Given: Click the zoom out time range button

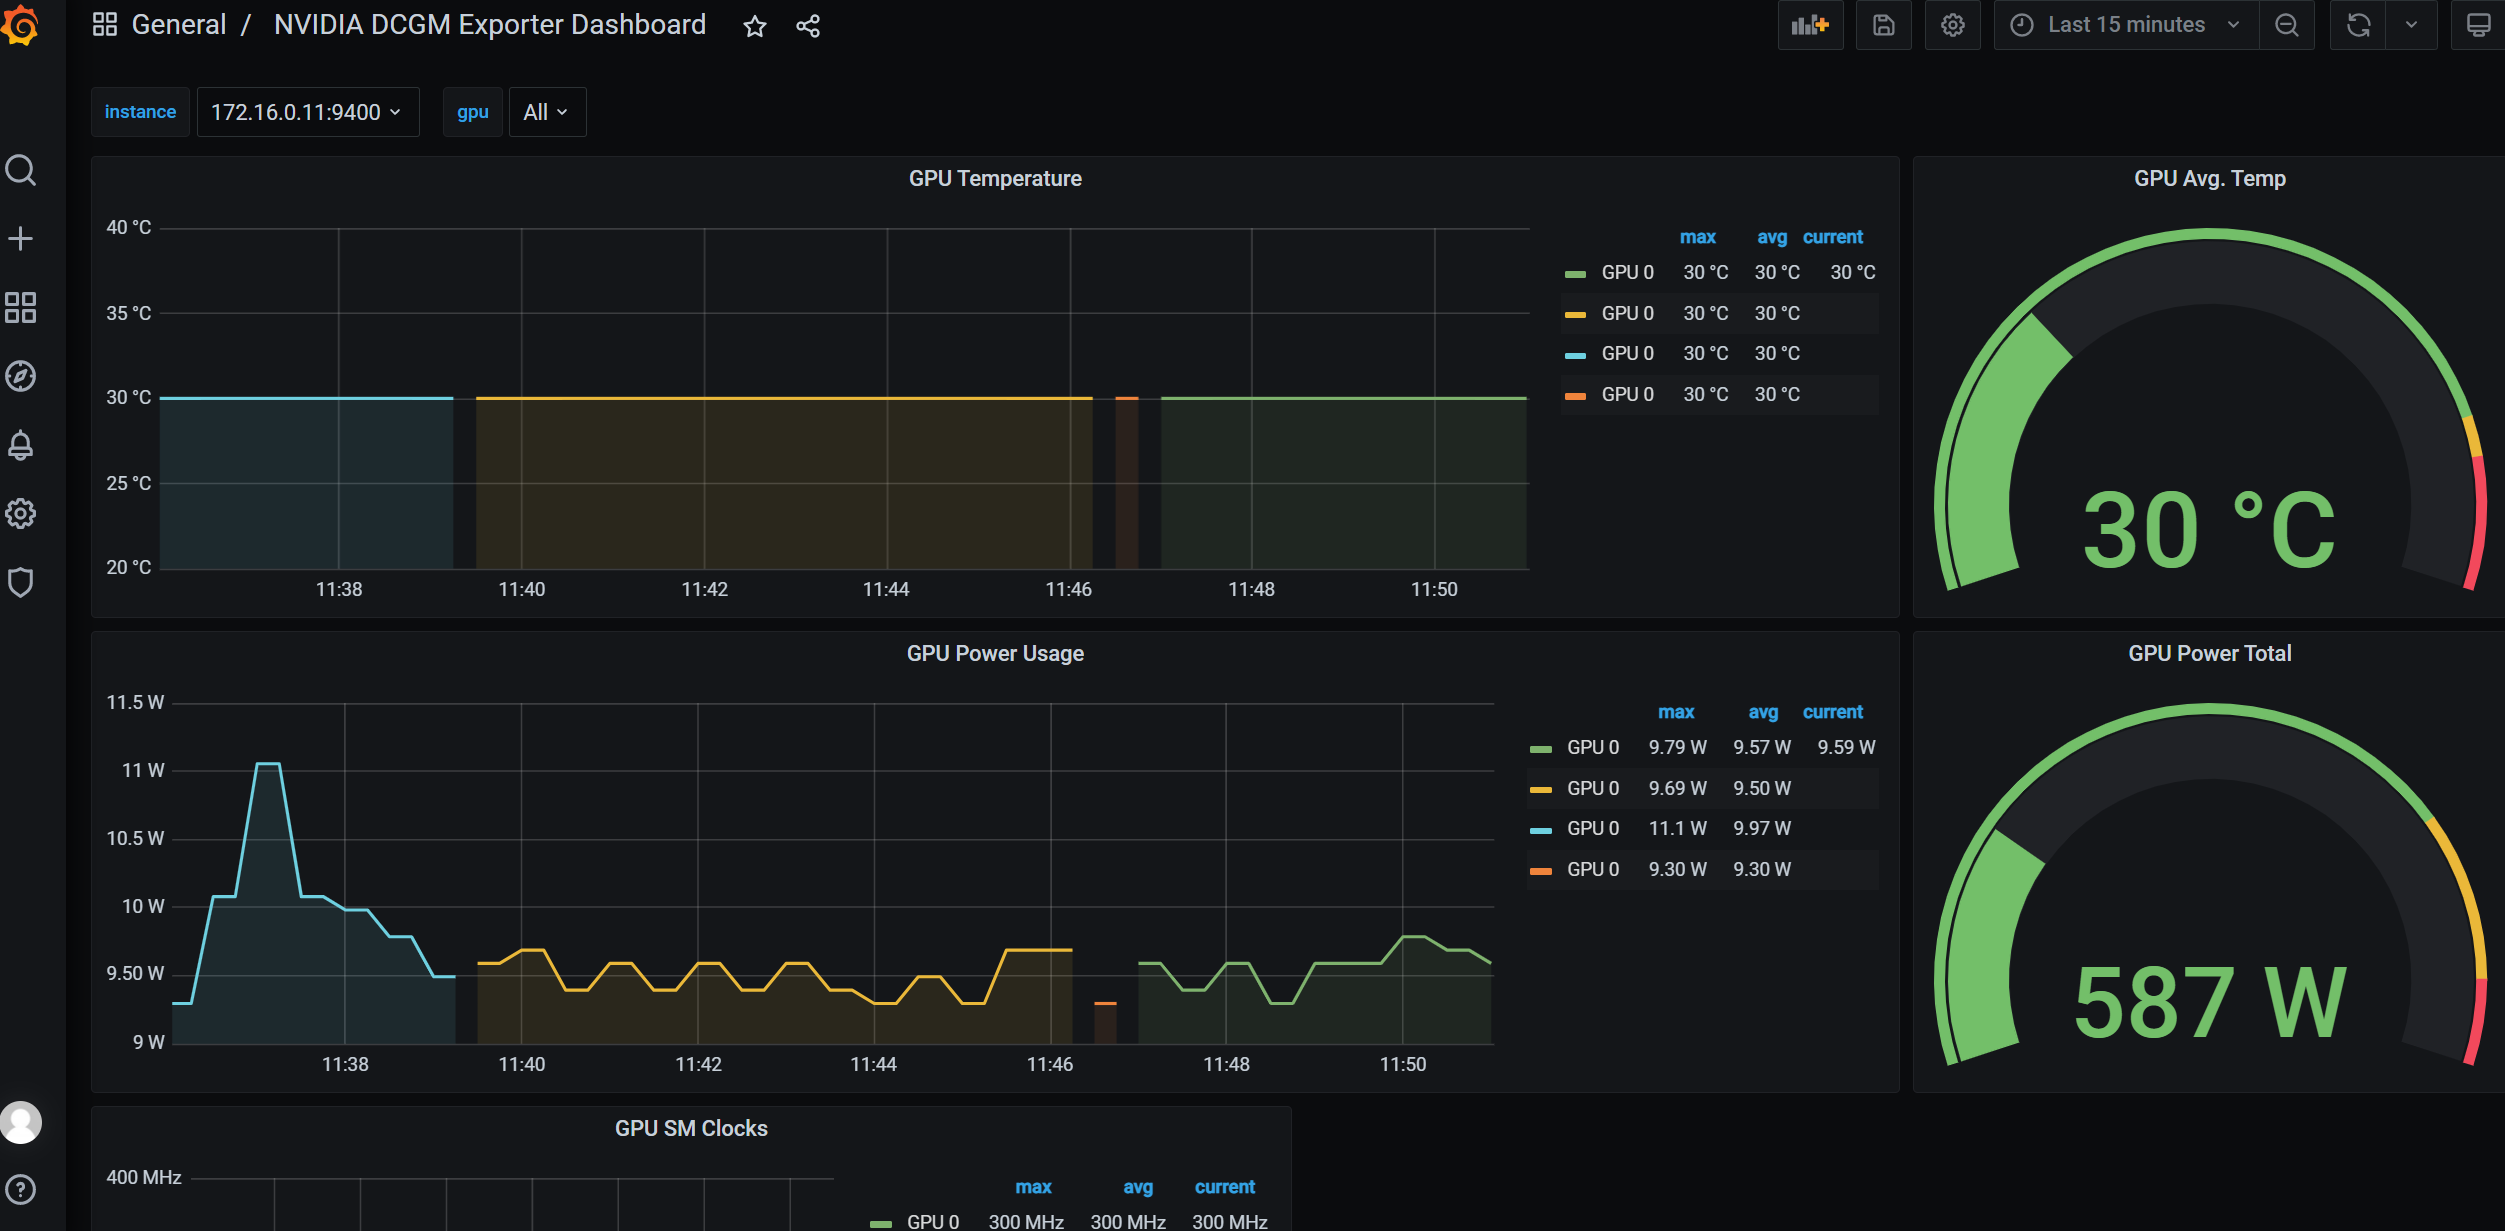Looking at the screenshot, I should point(2287,25).
